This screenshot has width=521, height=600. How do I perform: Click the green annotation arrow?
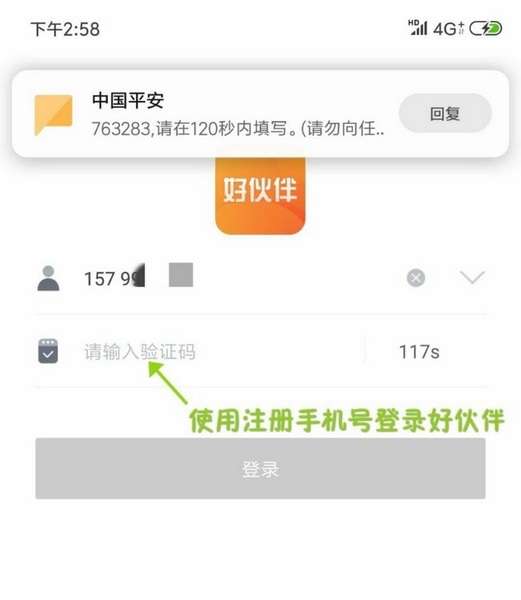coord(168,383)
